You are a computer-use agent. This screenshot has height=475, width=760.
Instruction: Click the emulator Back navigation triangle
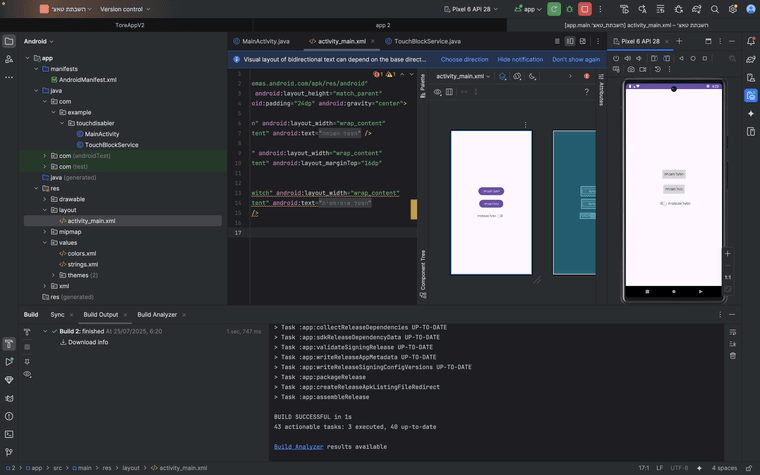pos(681,58)
